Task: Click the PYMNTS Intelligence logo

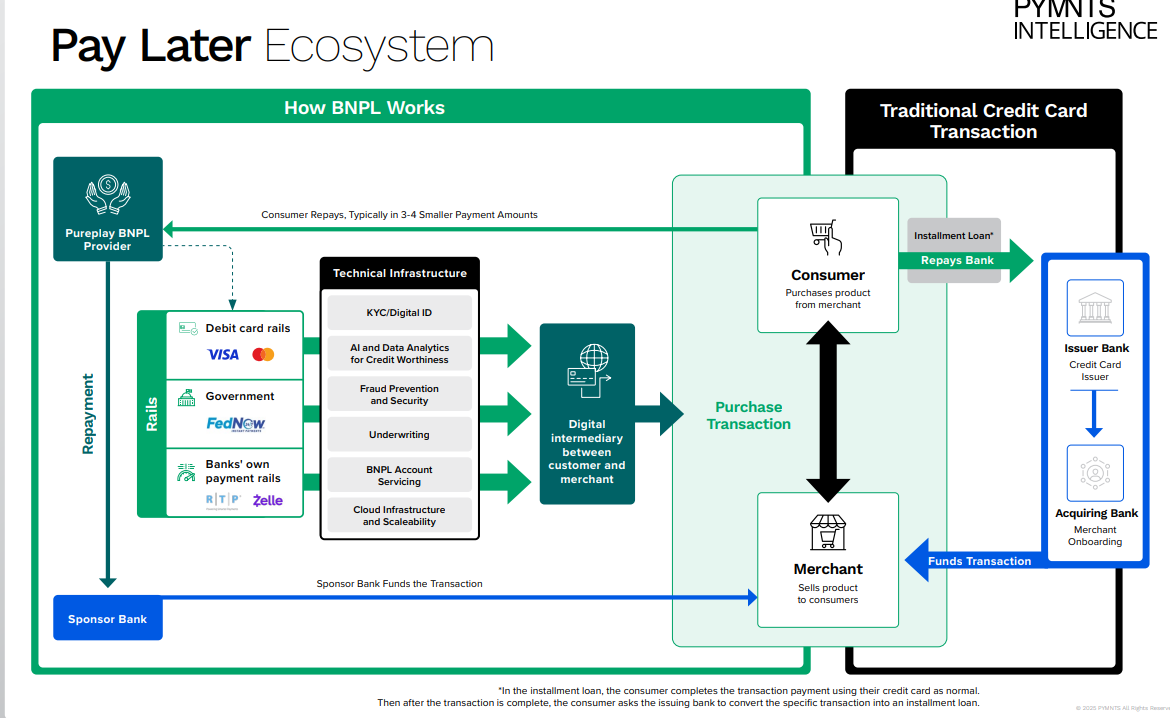Action: tap(1084, 20)
